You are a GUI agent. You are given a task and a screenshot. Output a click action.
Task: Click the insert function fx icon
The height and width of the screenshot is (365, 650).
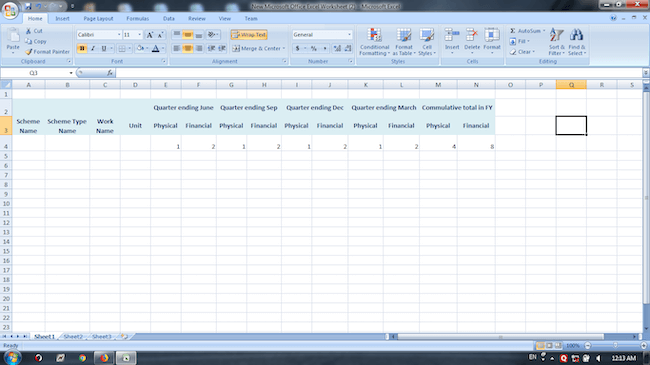[109, 73]
